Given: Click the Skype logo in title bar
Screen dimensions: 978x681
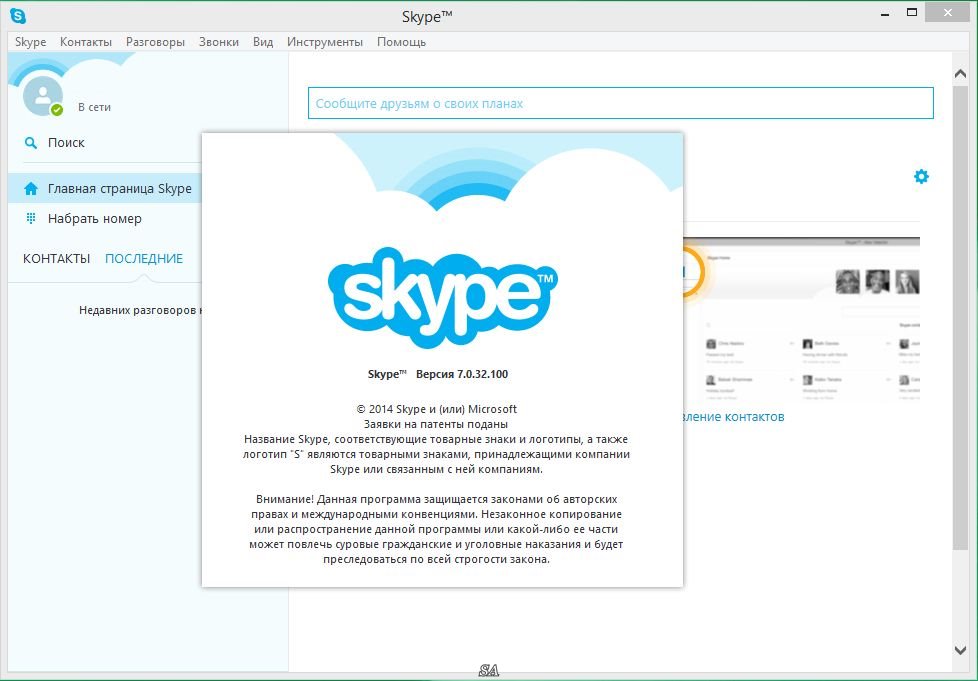Looking at the screenshot, I should pyautogui.click(x=18, y=16).
